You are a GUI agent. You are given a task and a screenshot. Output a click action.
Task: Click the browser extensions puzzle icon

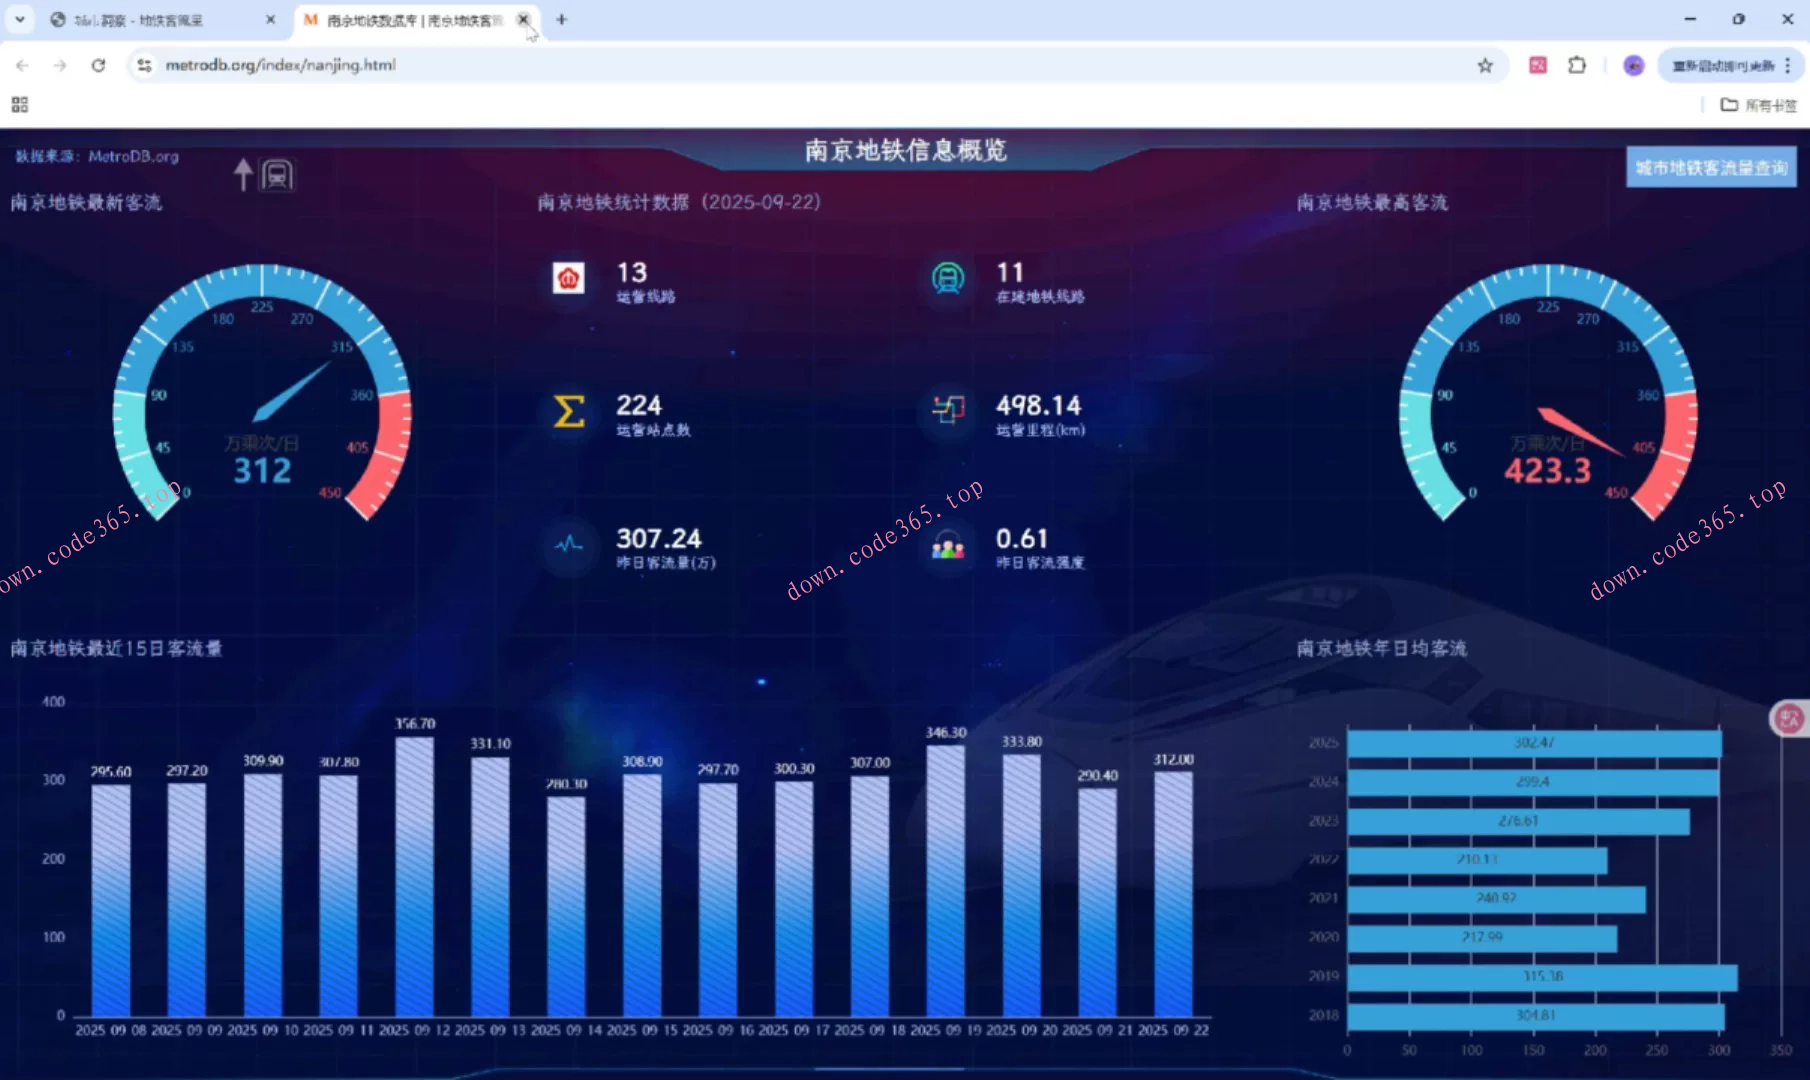pyautogui.click(x=1577, y=64)
